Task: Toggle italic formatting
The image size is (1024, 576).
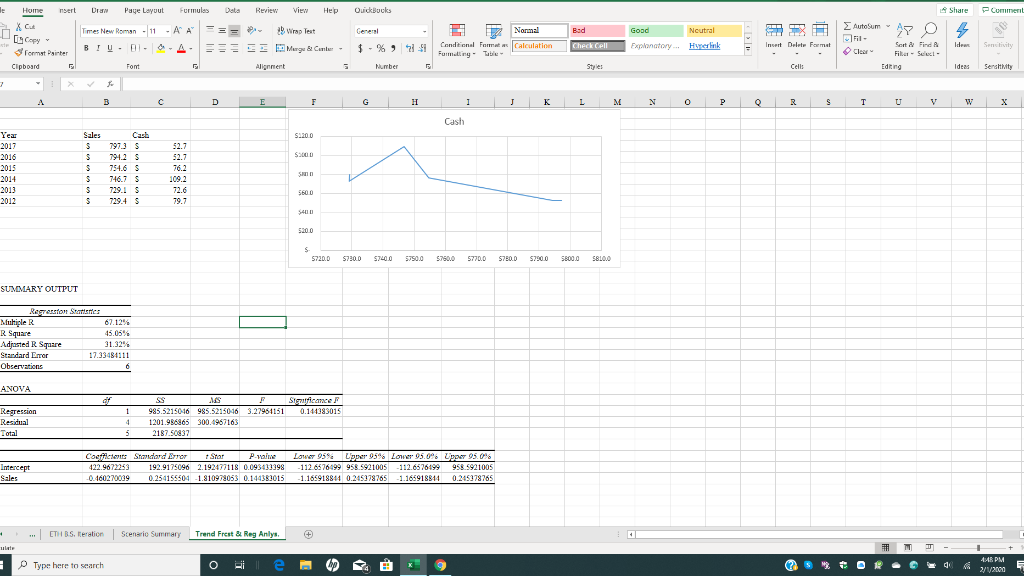Action: click(x=97, y=48)
